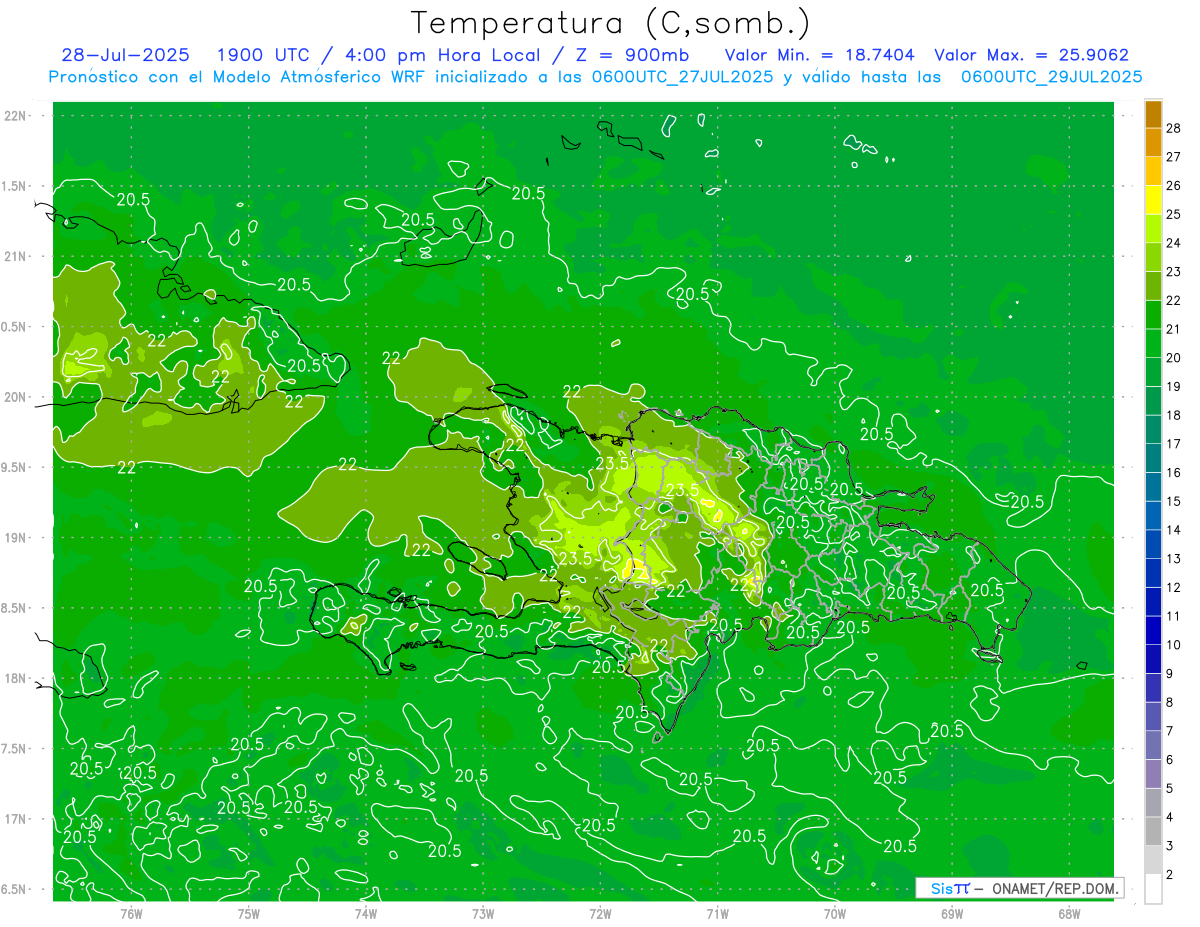Screen dimensions: 1200x927
Task: Click the legend value '10'
Action: [x=1174, y=645]
